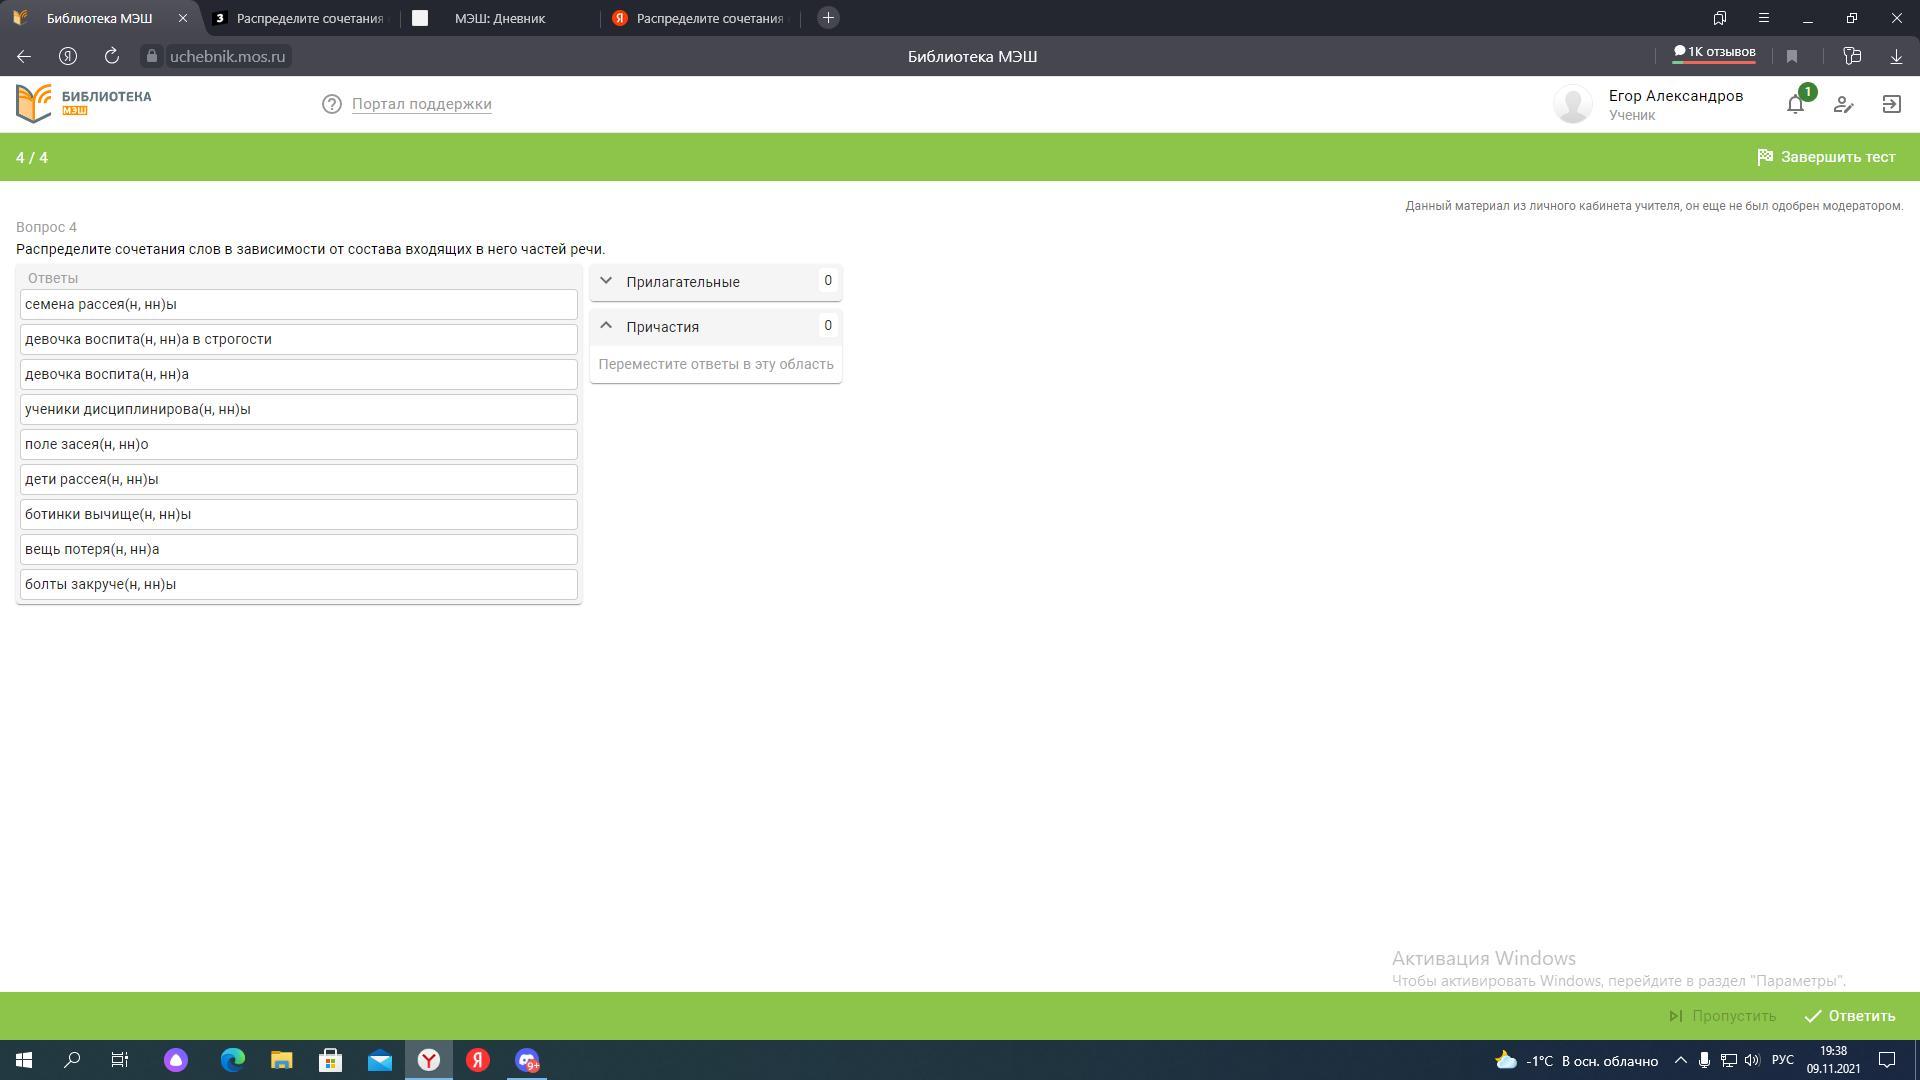The height and width of the screenshot is (1080, 1920).
Task: Open Microsoft Edge from the taskbar
Action: [x=232, y=1060]
